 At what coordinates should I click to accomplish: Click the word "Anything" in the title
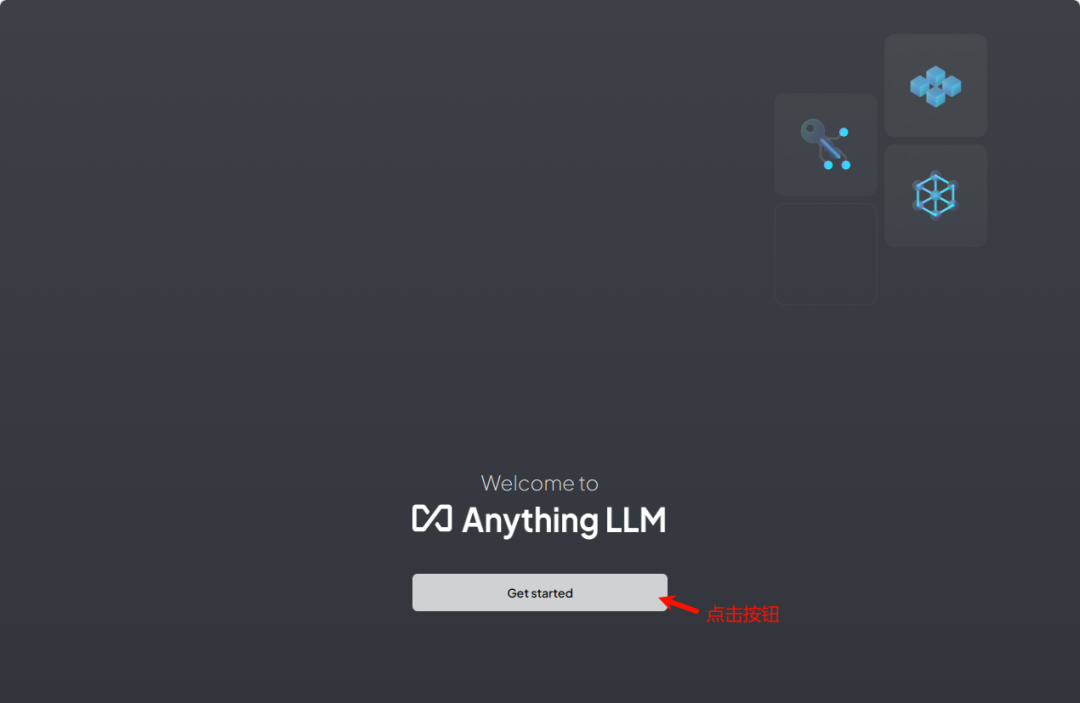[530, 521]
